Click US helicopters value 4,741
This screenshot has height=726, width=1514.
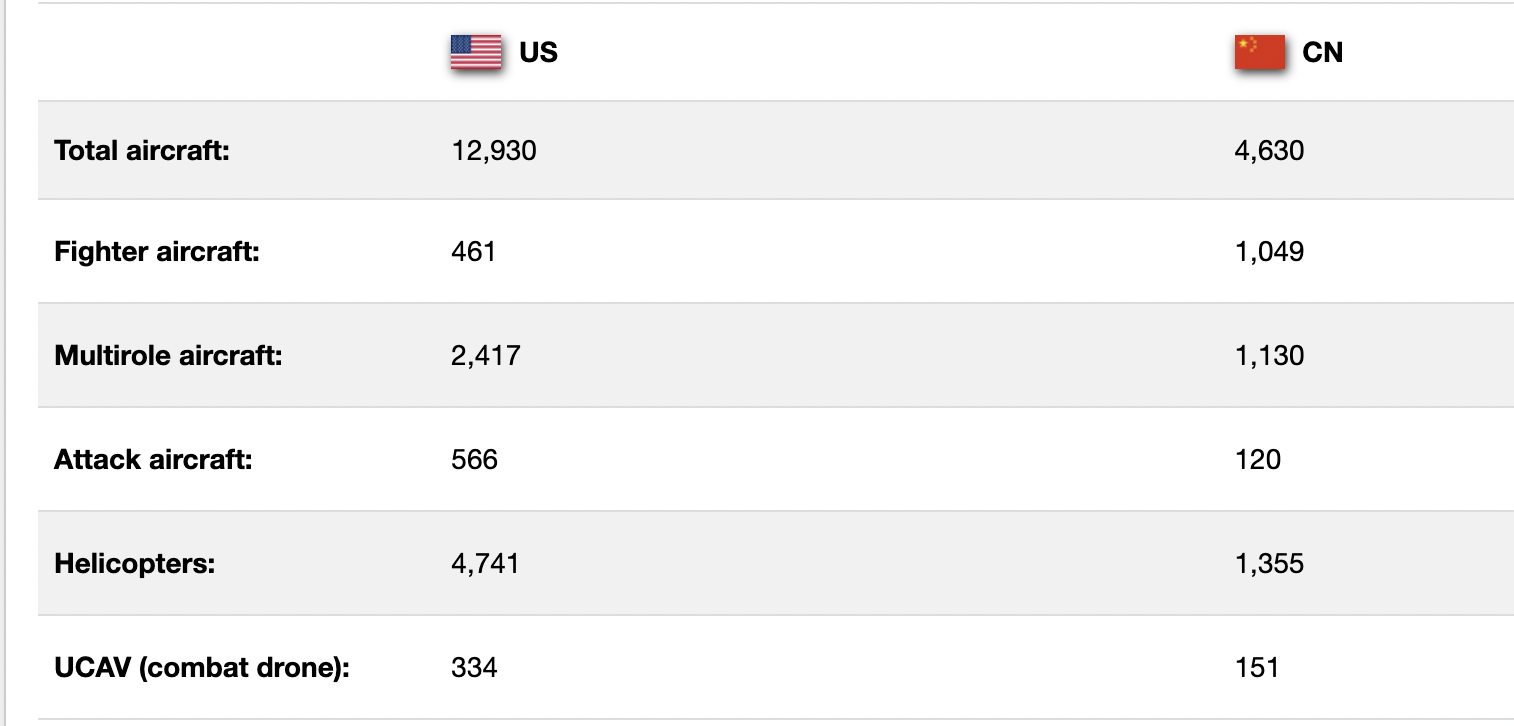[x=486, y=564]
